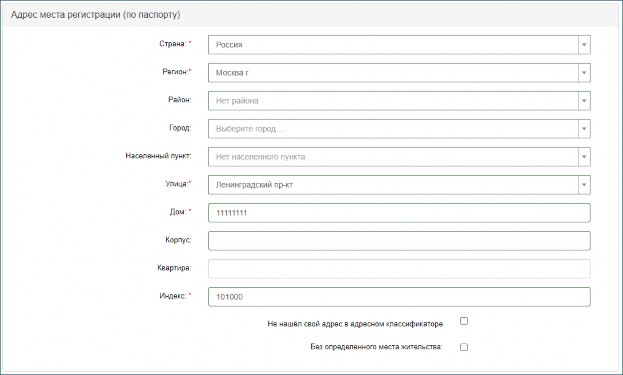
Task: Click the header Адрес места регистрации (по паспорту)
Action: point(95,15)
